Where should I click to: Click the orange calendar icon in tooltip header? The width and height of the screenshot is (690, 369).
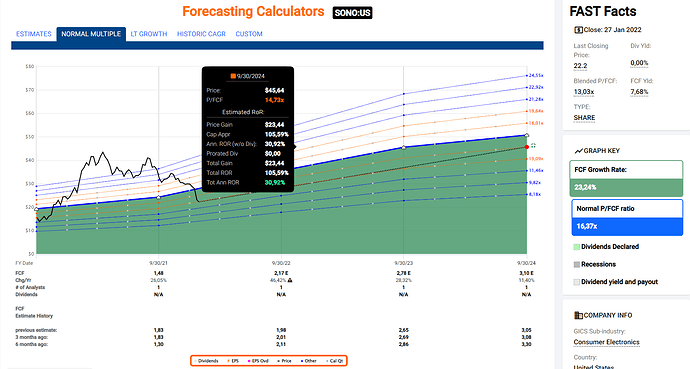[x=233, y=76]
